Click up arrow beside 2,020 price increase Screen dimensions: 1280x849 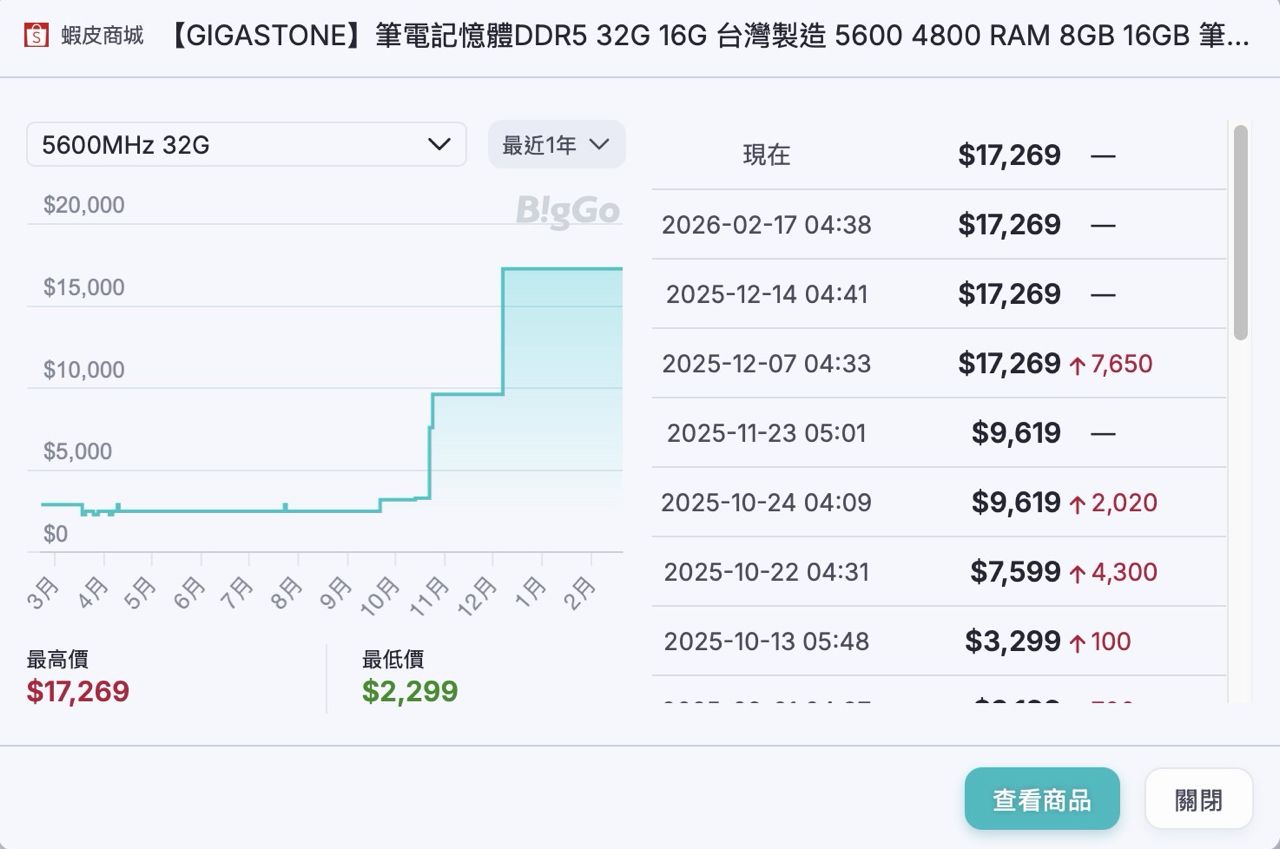1077,504
